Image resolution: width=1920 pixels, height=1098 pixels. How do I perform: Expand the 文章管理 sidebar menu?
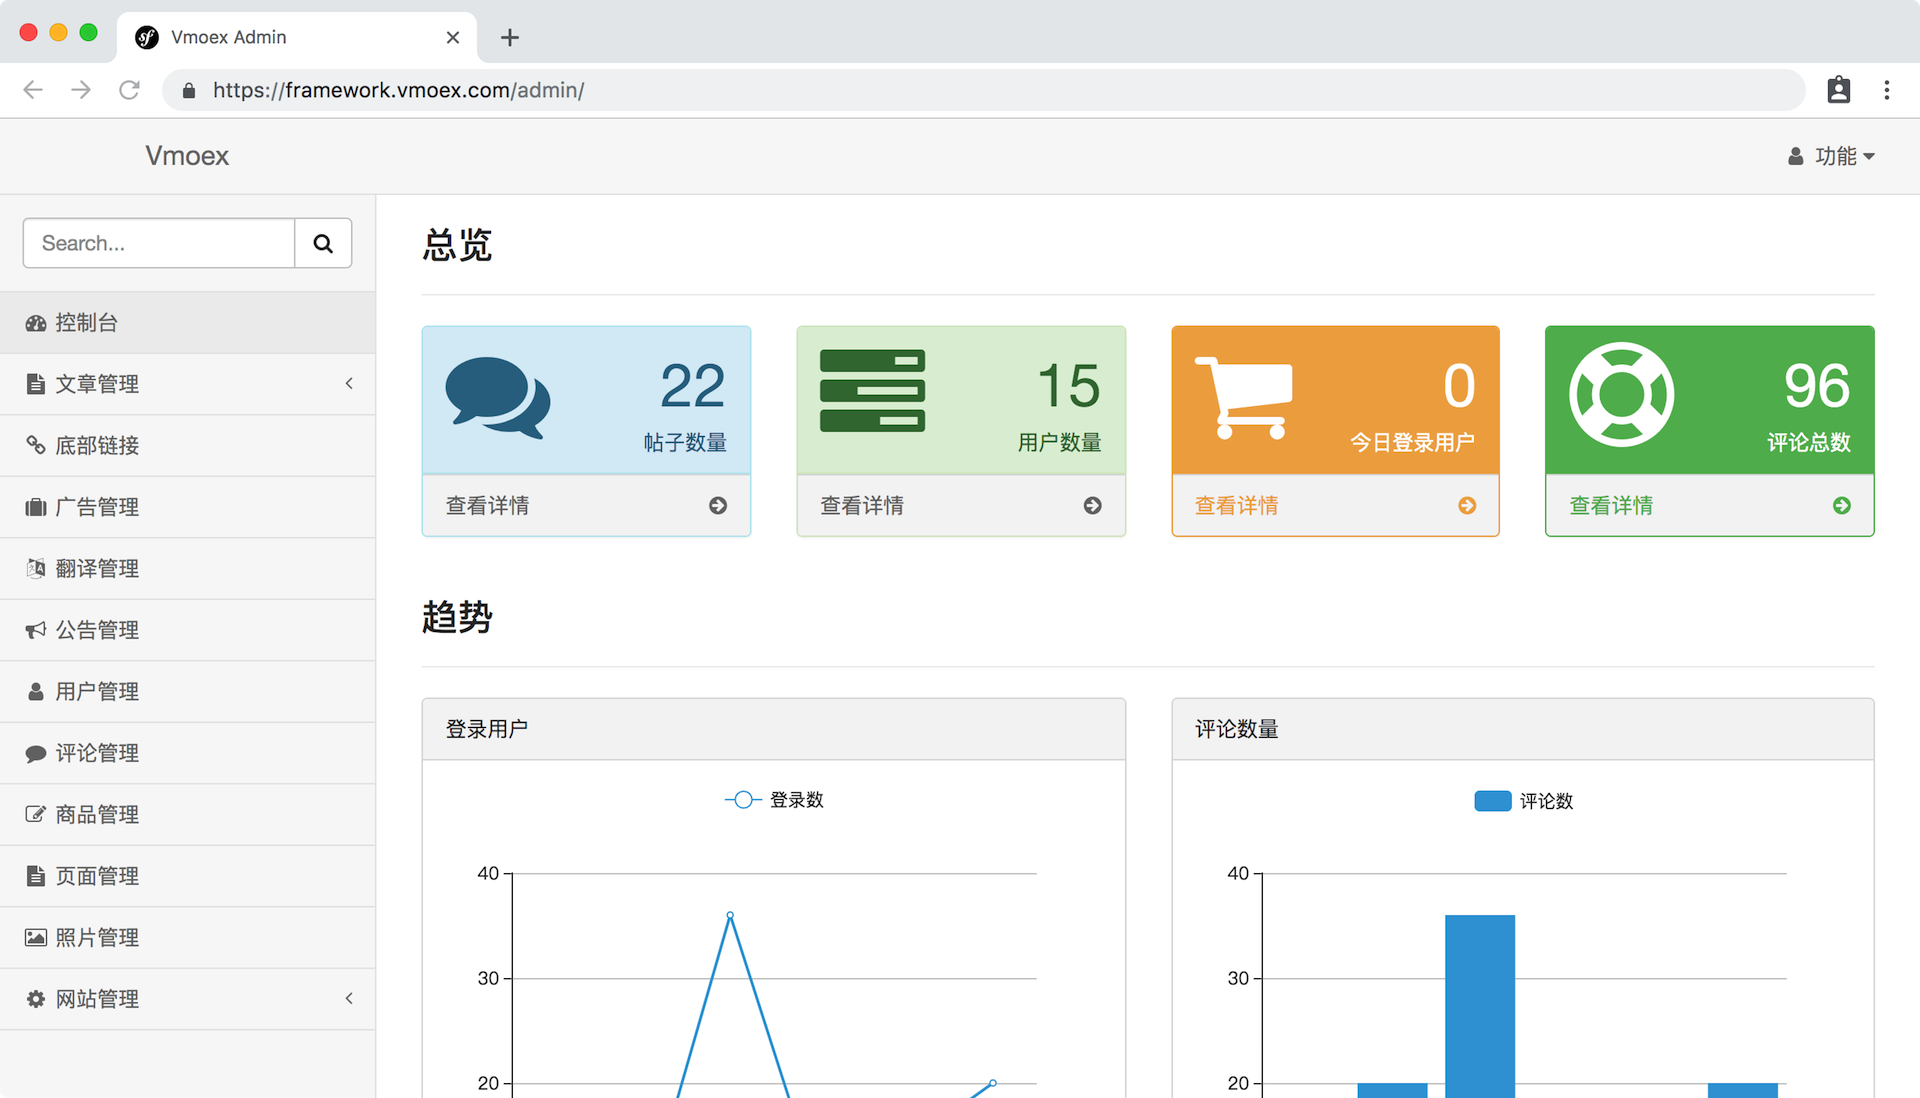[188, 384]
